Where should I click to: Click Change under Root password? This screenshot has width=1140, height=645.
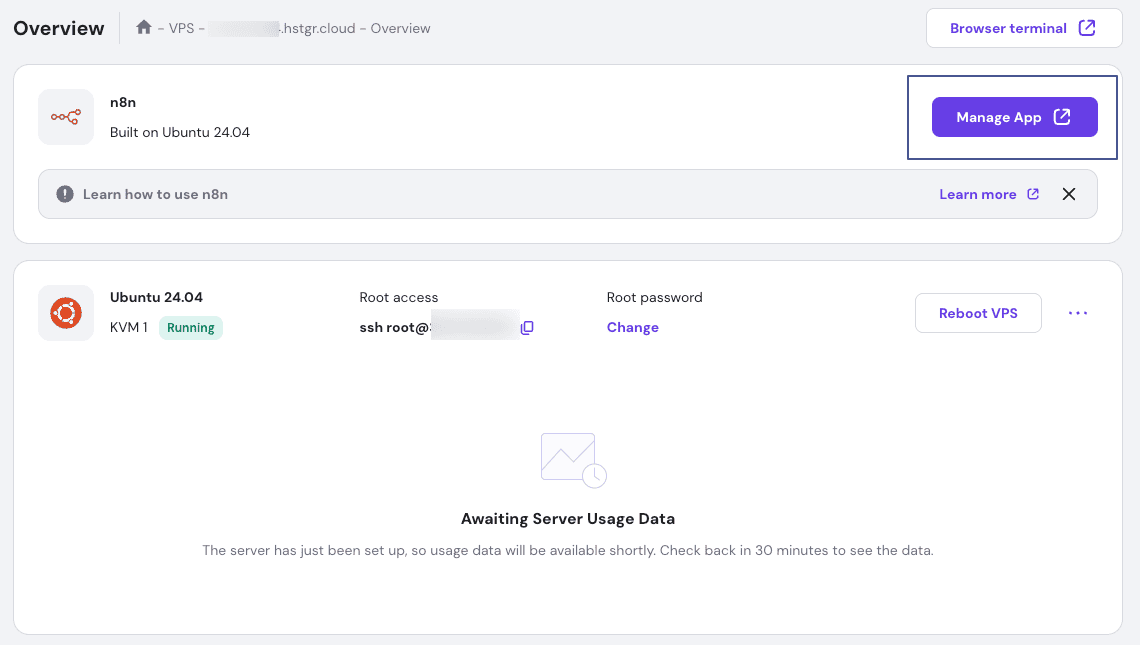pyautogui.click(x=632, y=327)
